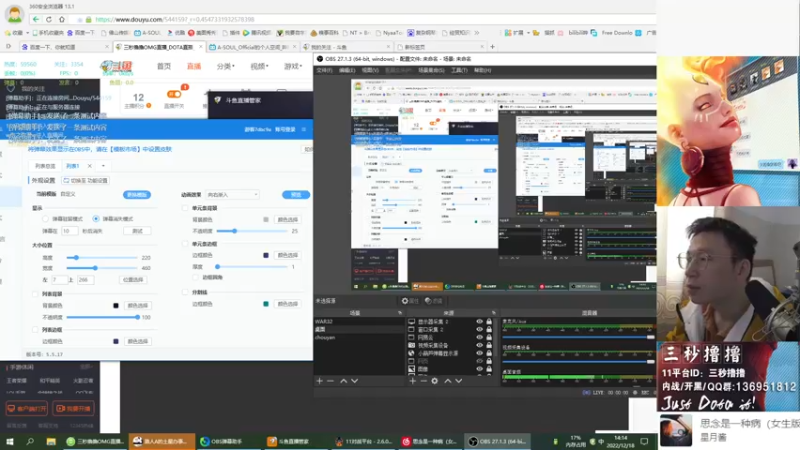800x450 pixels.
Task: Switch to A-SOUL_Official browser tab
Action: (x=253, y=47)
